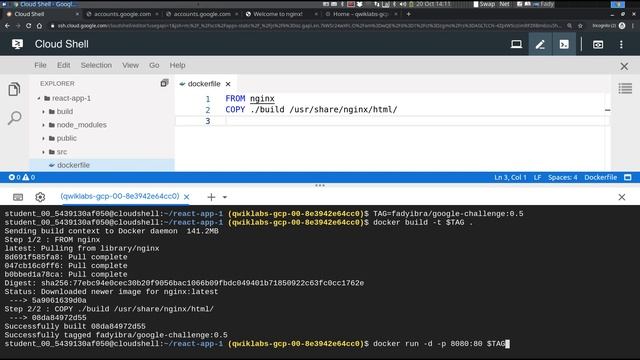Go back in the browser

click(x=7, y=26)
